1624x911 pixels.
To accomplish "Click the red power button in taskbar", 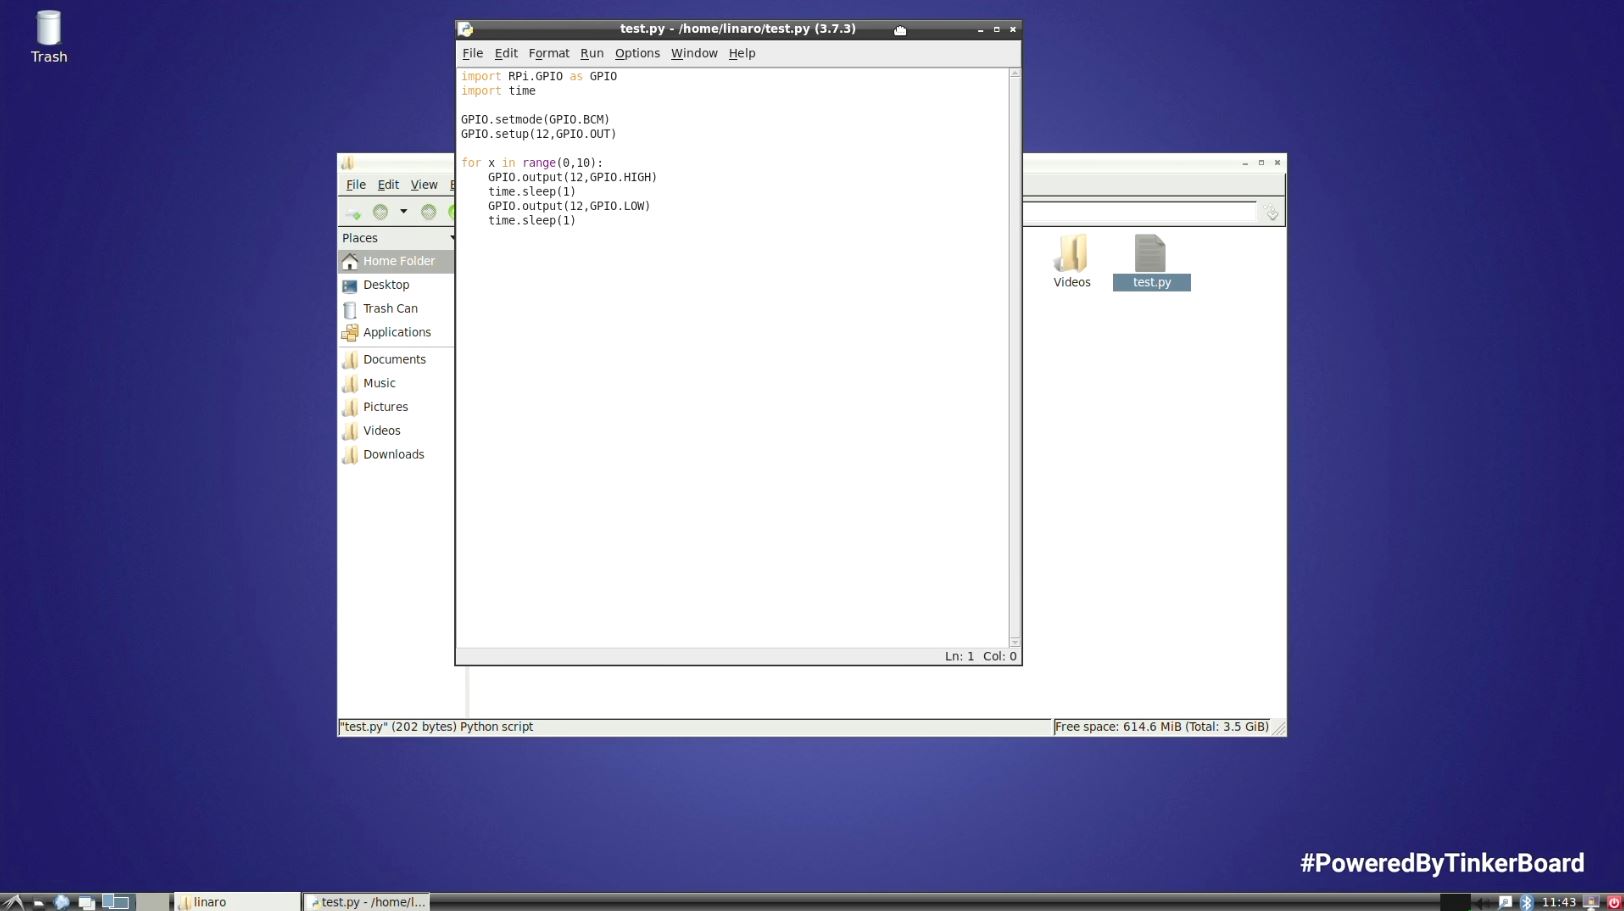I will (1613, 902).
